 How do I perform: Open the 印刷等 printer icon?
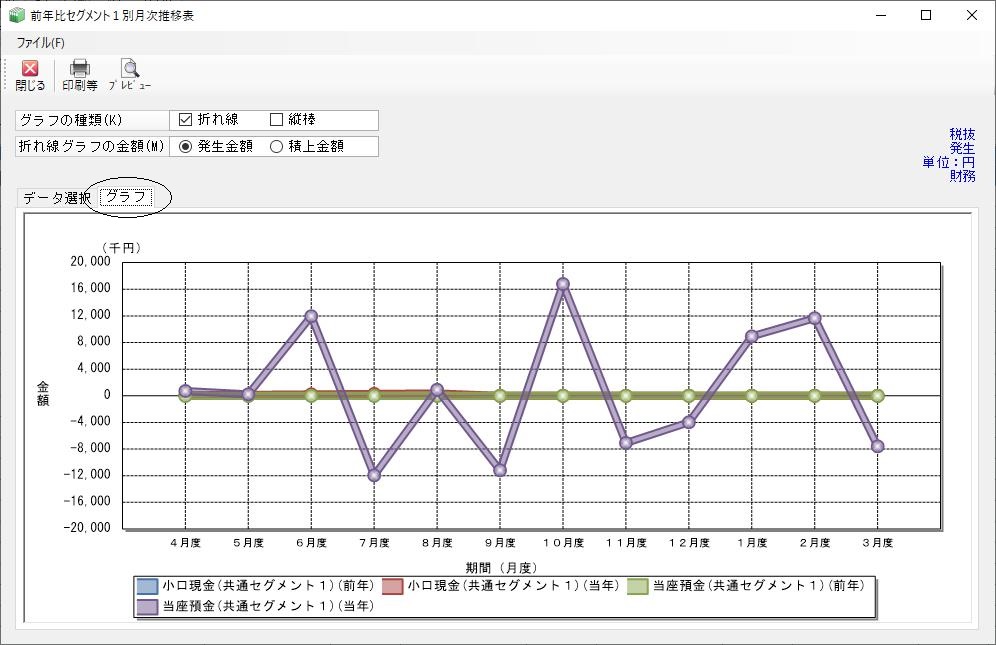(79, 68)
